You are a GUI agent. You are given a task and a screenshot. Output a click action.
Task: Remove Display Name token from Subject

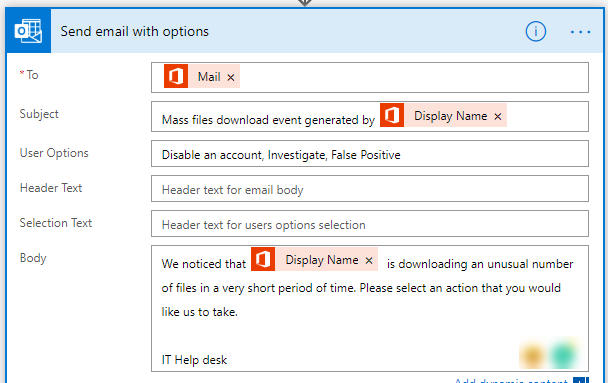point(498,116)
